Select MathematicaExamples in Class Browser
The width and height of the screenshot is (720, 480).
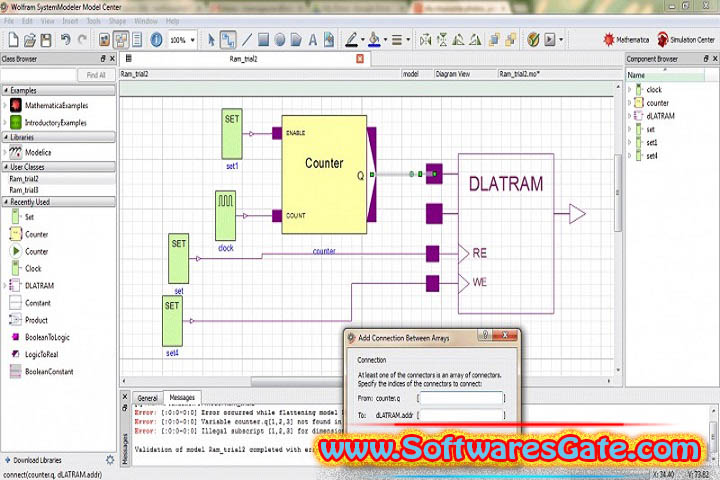(x=56, y=106)
